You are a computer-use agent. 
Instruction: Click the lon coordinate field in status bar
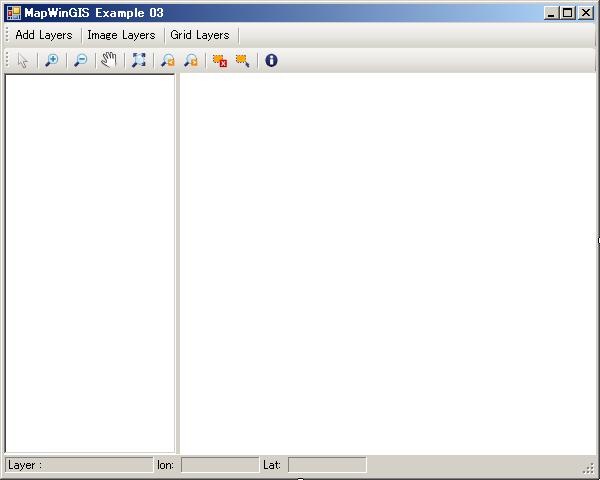pyautogui.click(x=219, y=465)
